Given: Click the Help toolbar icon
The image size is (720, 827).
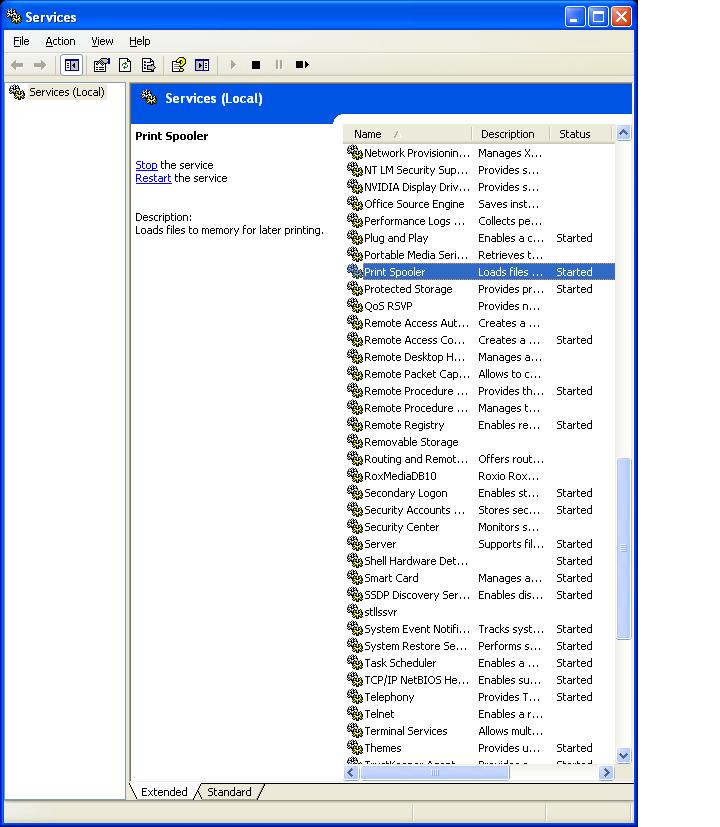Looking at the screenshot, I should pyautogui.click(x=178, y=65).
